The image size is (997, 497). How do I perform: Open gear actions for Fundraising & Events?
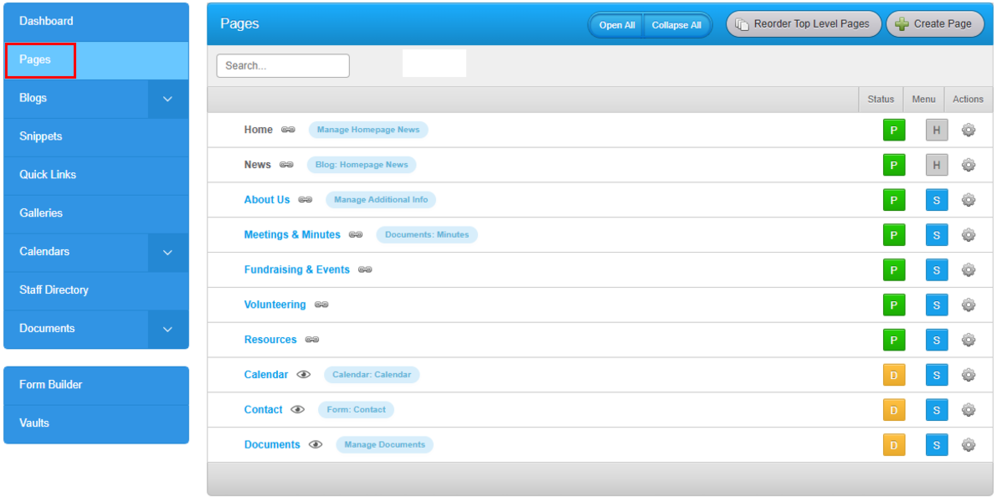[x=968, y=270]
